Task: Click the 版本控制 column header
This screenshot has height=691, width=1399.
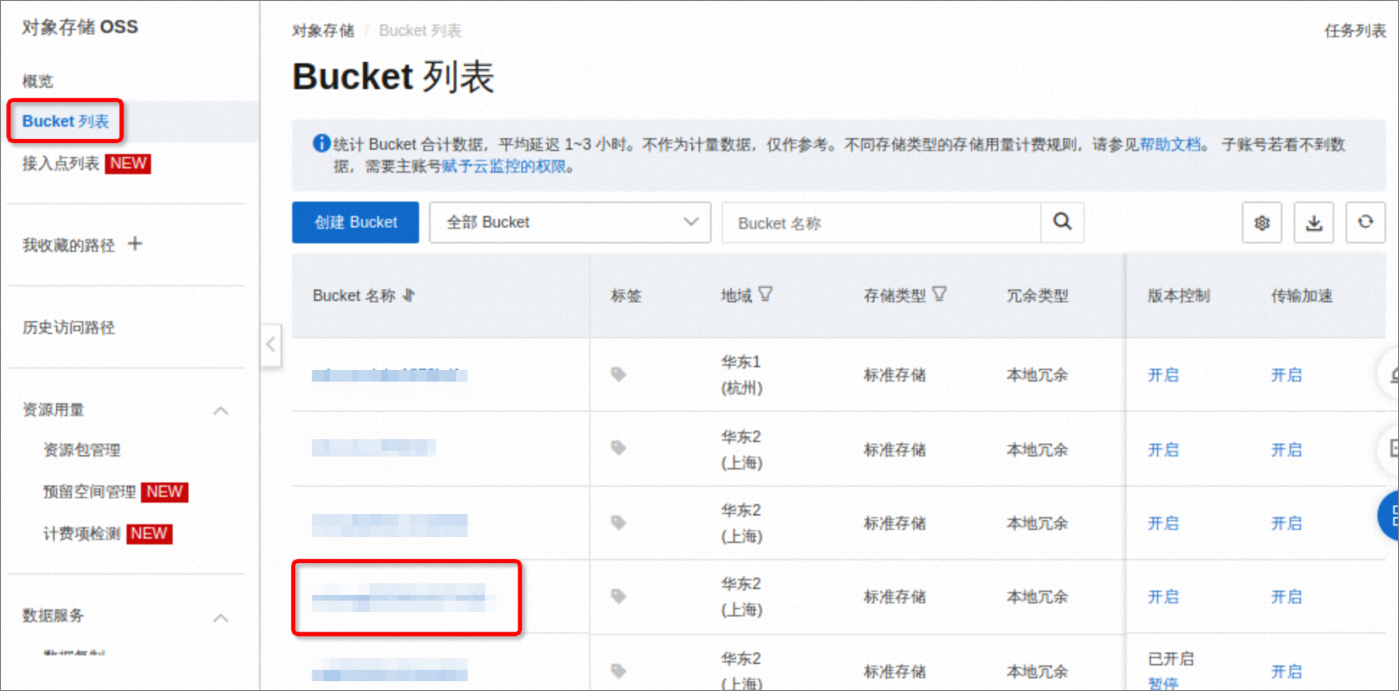Action: click(1179, 296)
